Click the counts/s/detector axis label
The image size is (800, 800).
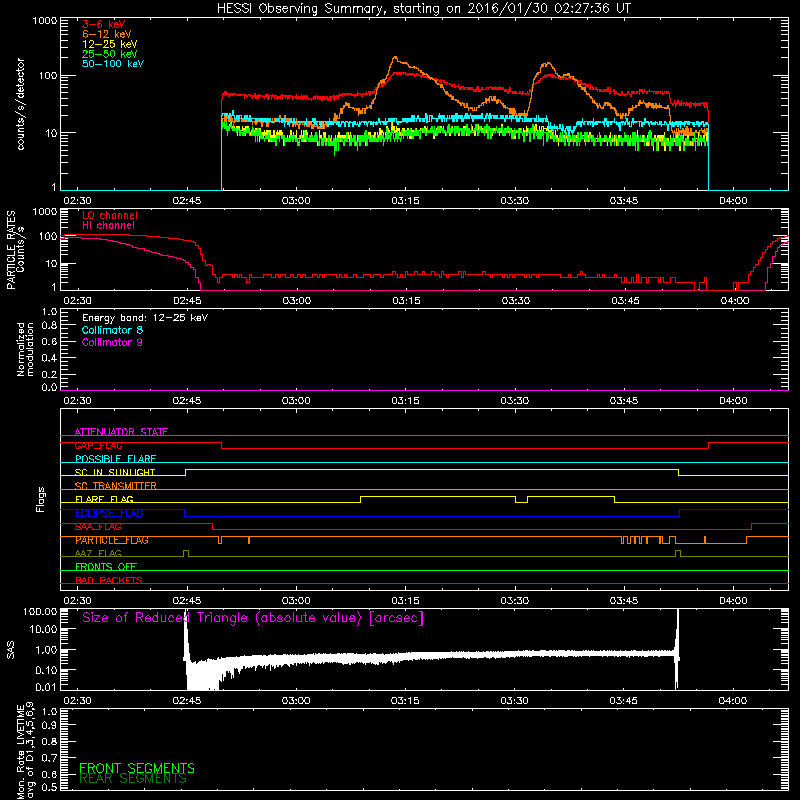click(x=20, y=104)
